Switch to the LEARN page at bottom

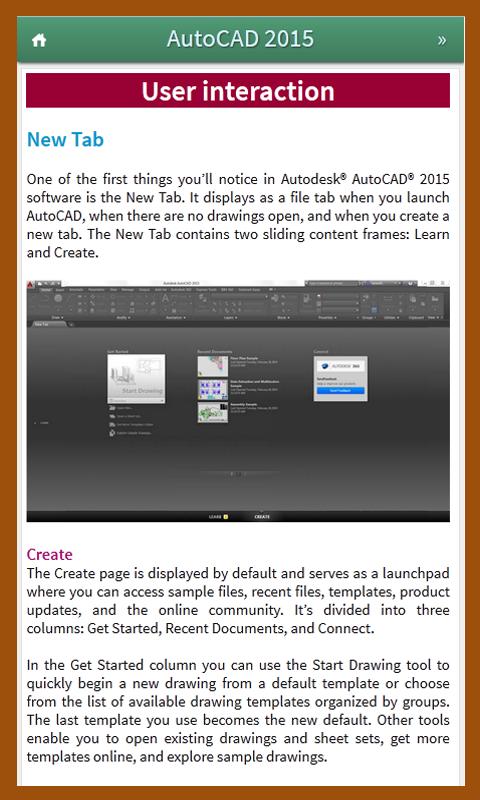point(218,517)
